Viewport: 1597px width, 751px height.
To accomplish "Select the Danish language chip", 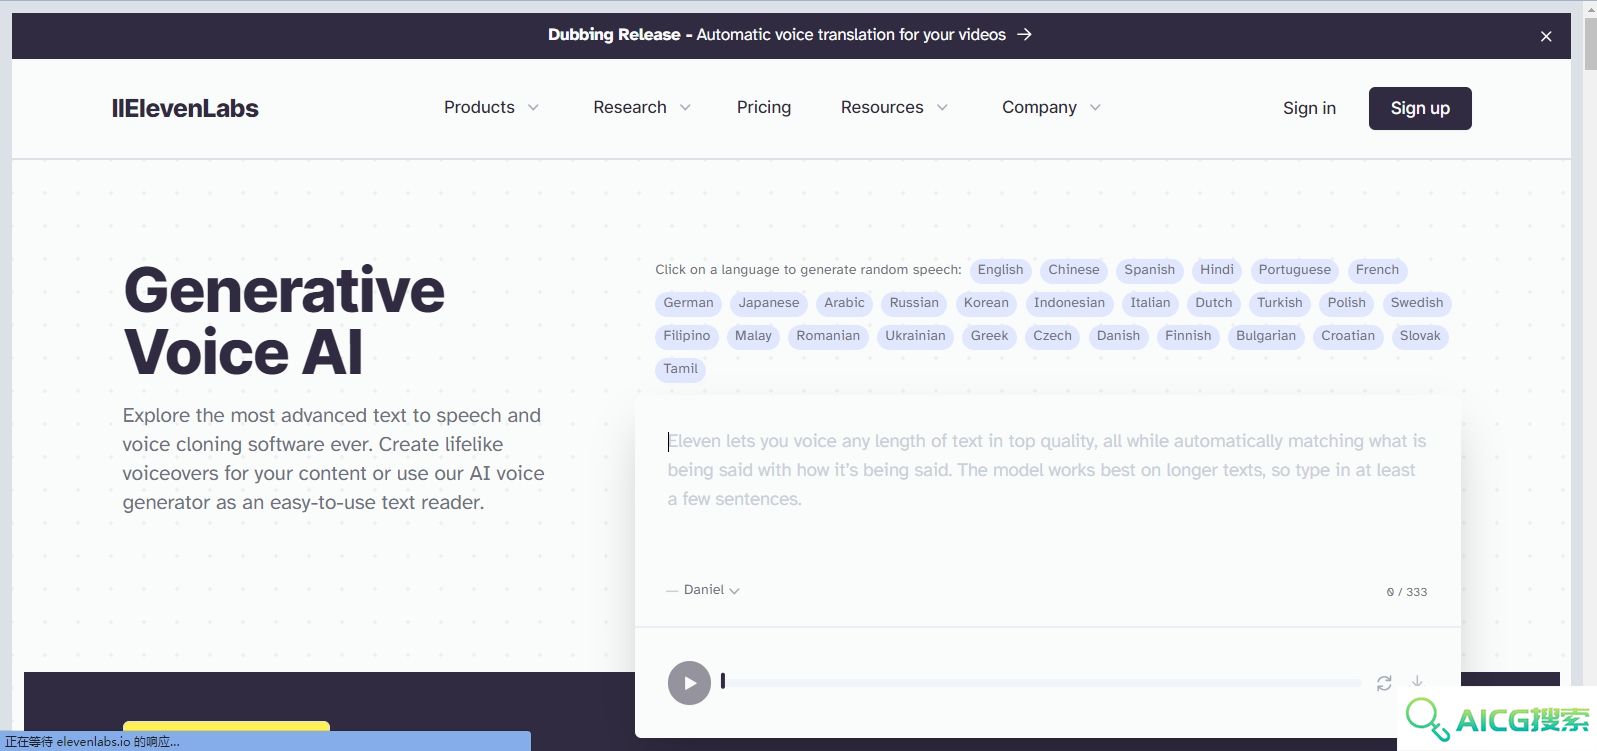I will tap(1118, 336).
